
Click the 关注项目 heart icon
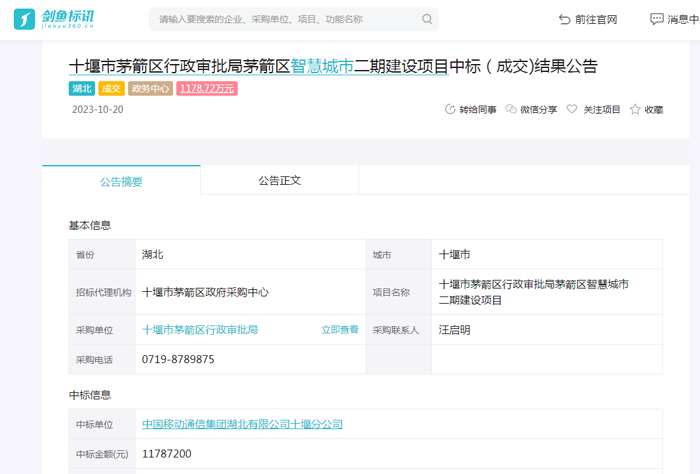tap(571, 109)
